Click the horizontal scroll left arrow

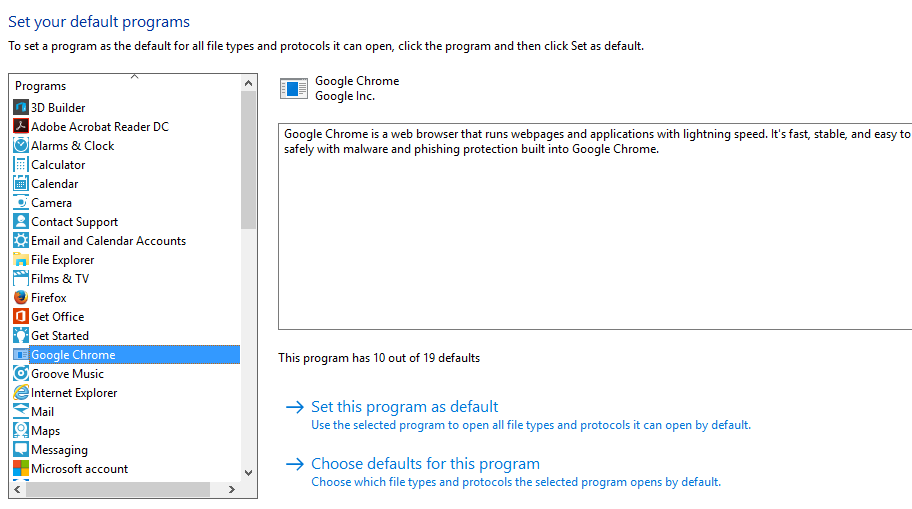17,489
